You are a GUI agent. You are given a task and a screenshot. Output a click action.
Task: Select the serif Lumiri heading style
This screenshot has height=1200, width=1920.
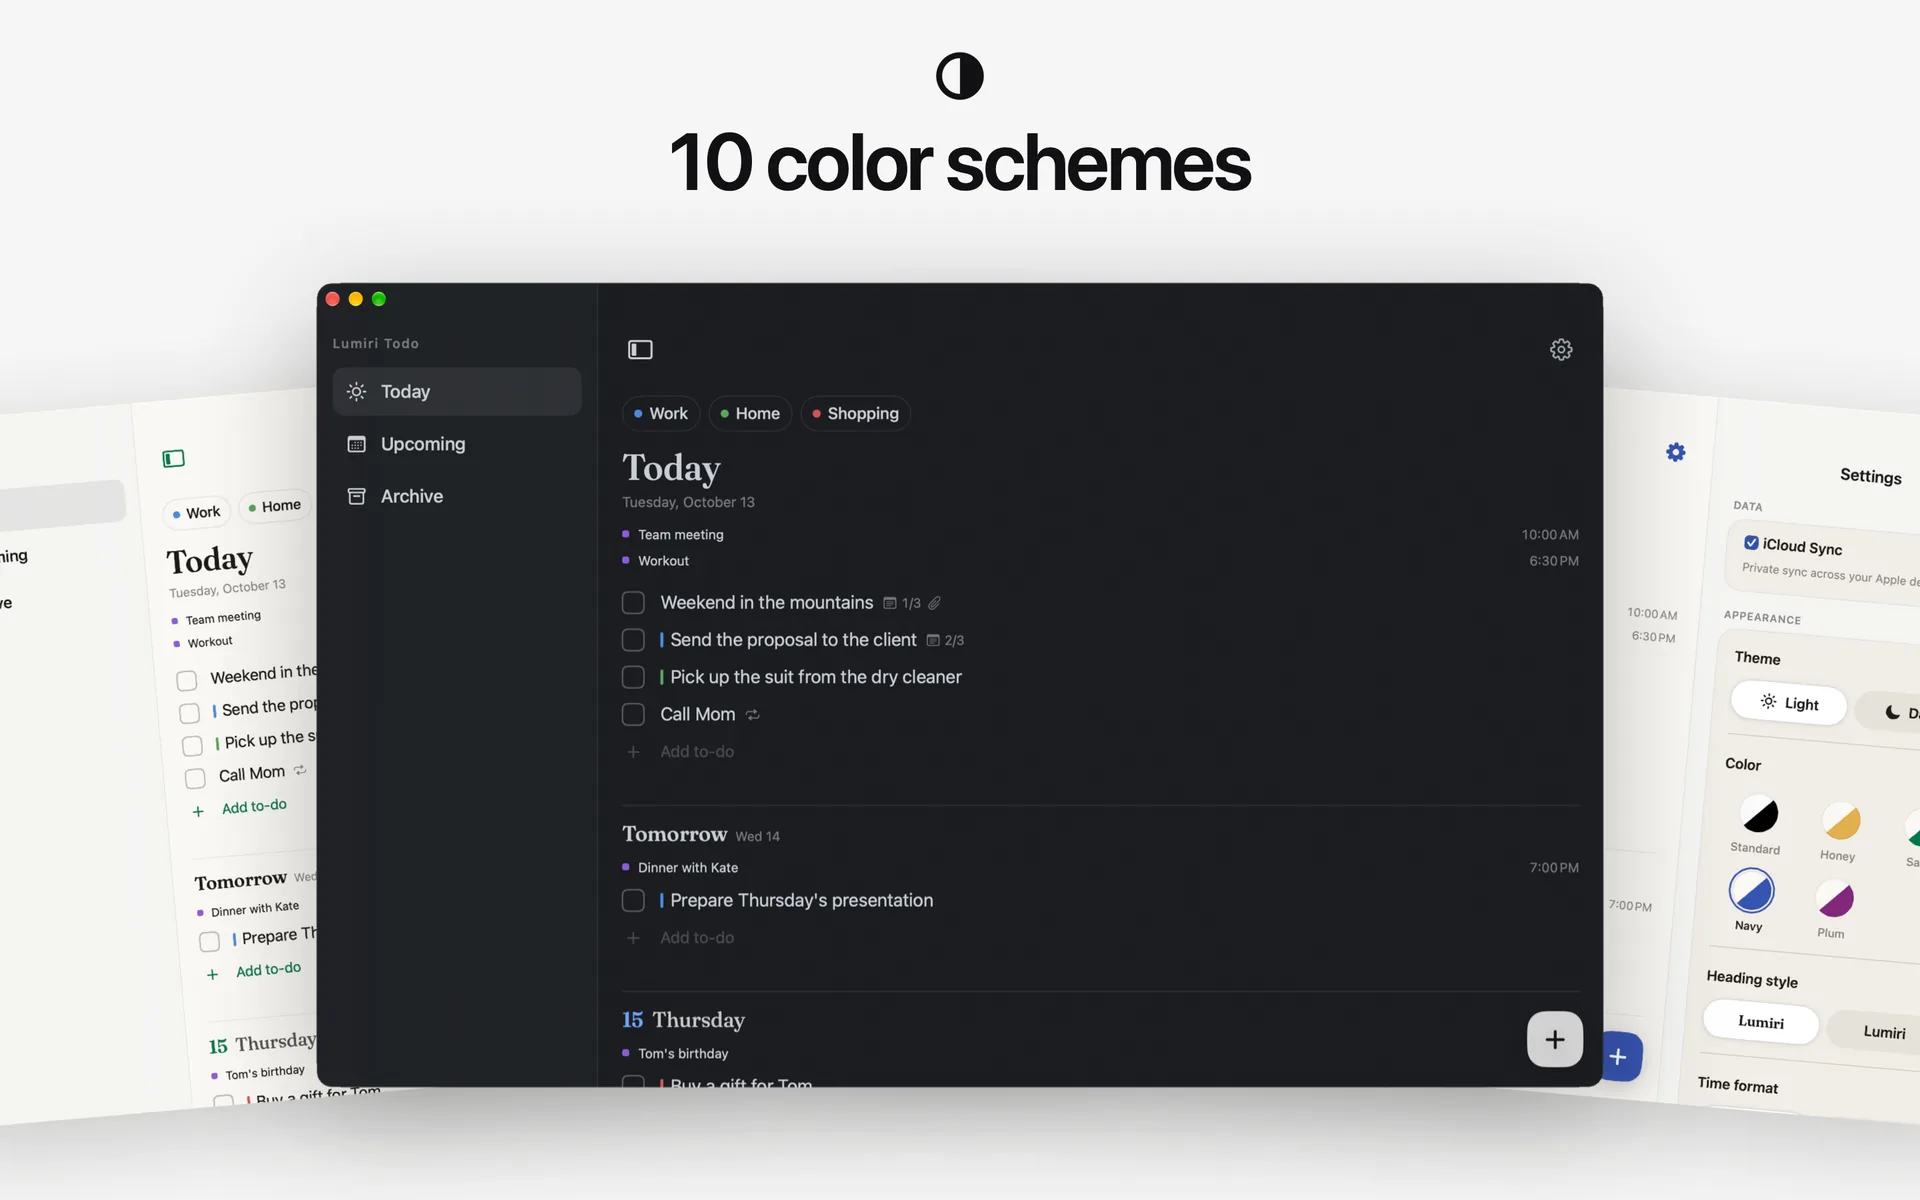tap(1761, 1022)
